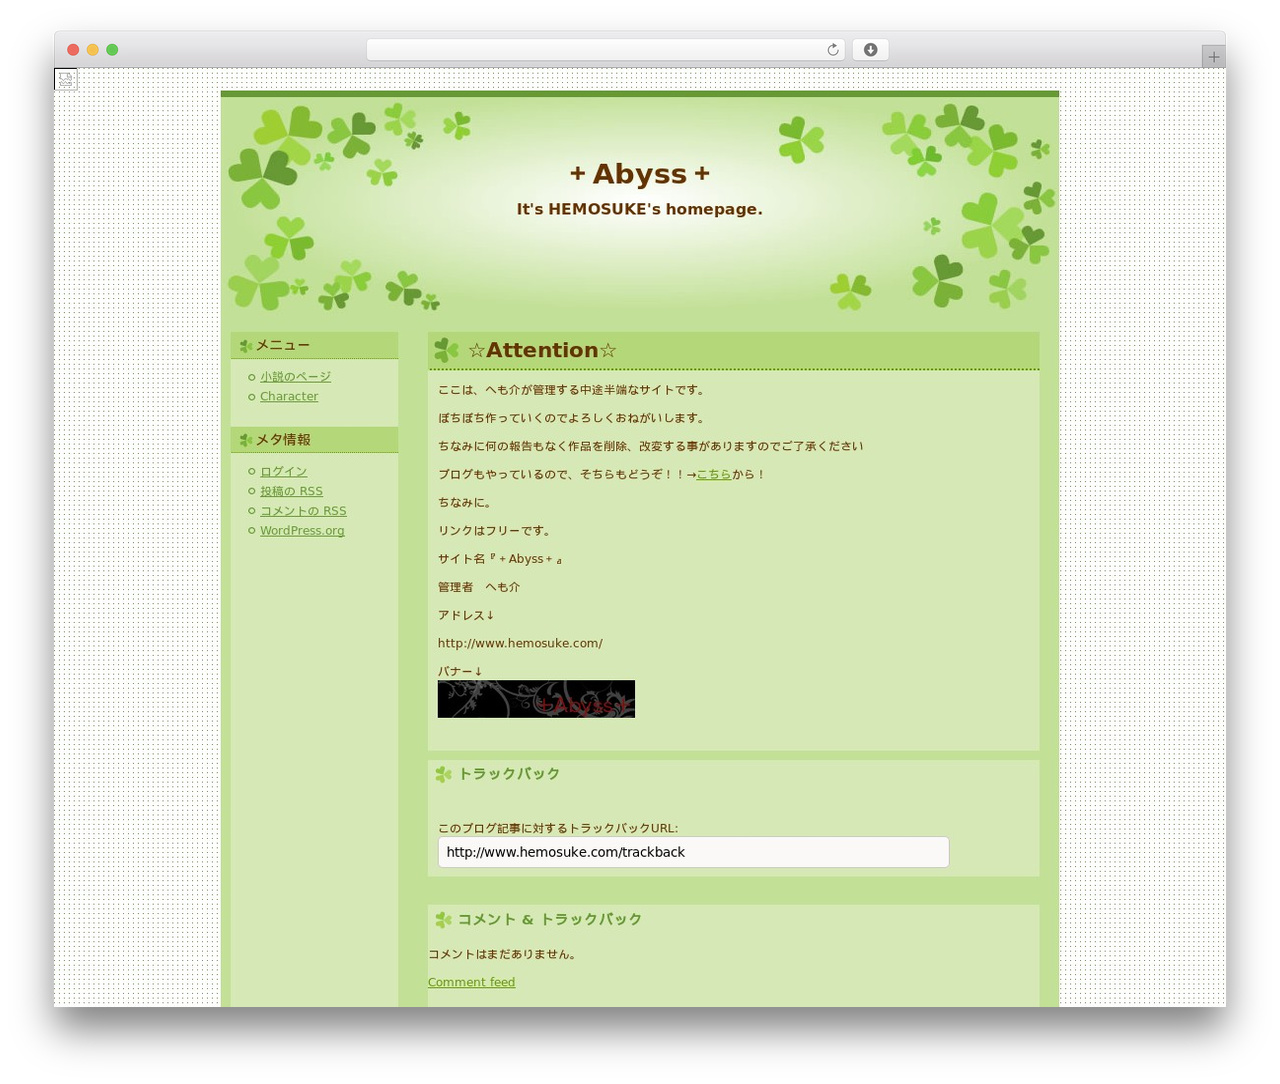This screenshot has height=1084, width=1280.
Task: Click the clover icon beside メニュー heading
Action: coord(246,346)
